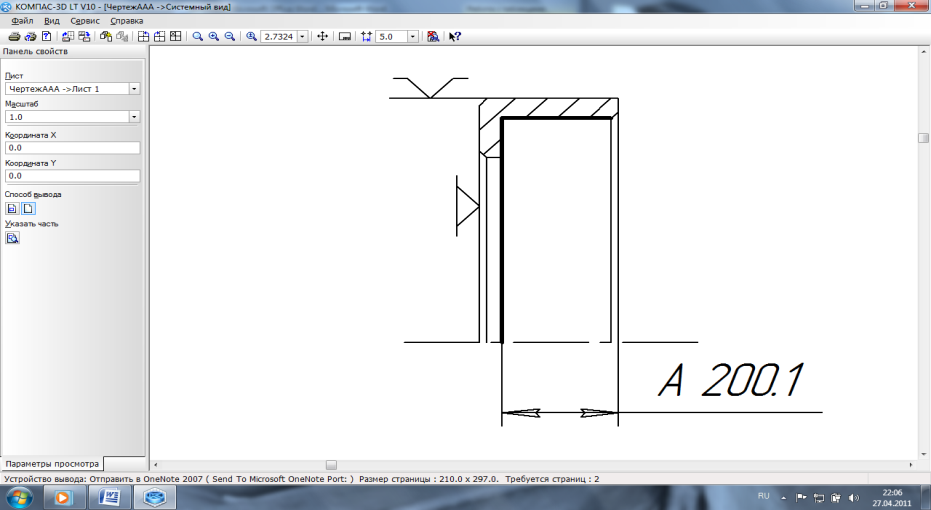Viewport: 931px width, 510px height.
Task: Select first output method (fit sheet) toggle
Action: [12, 208]
